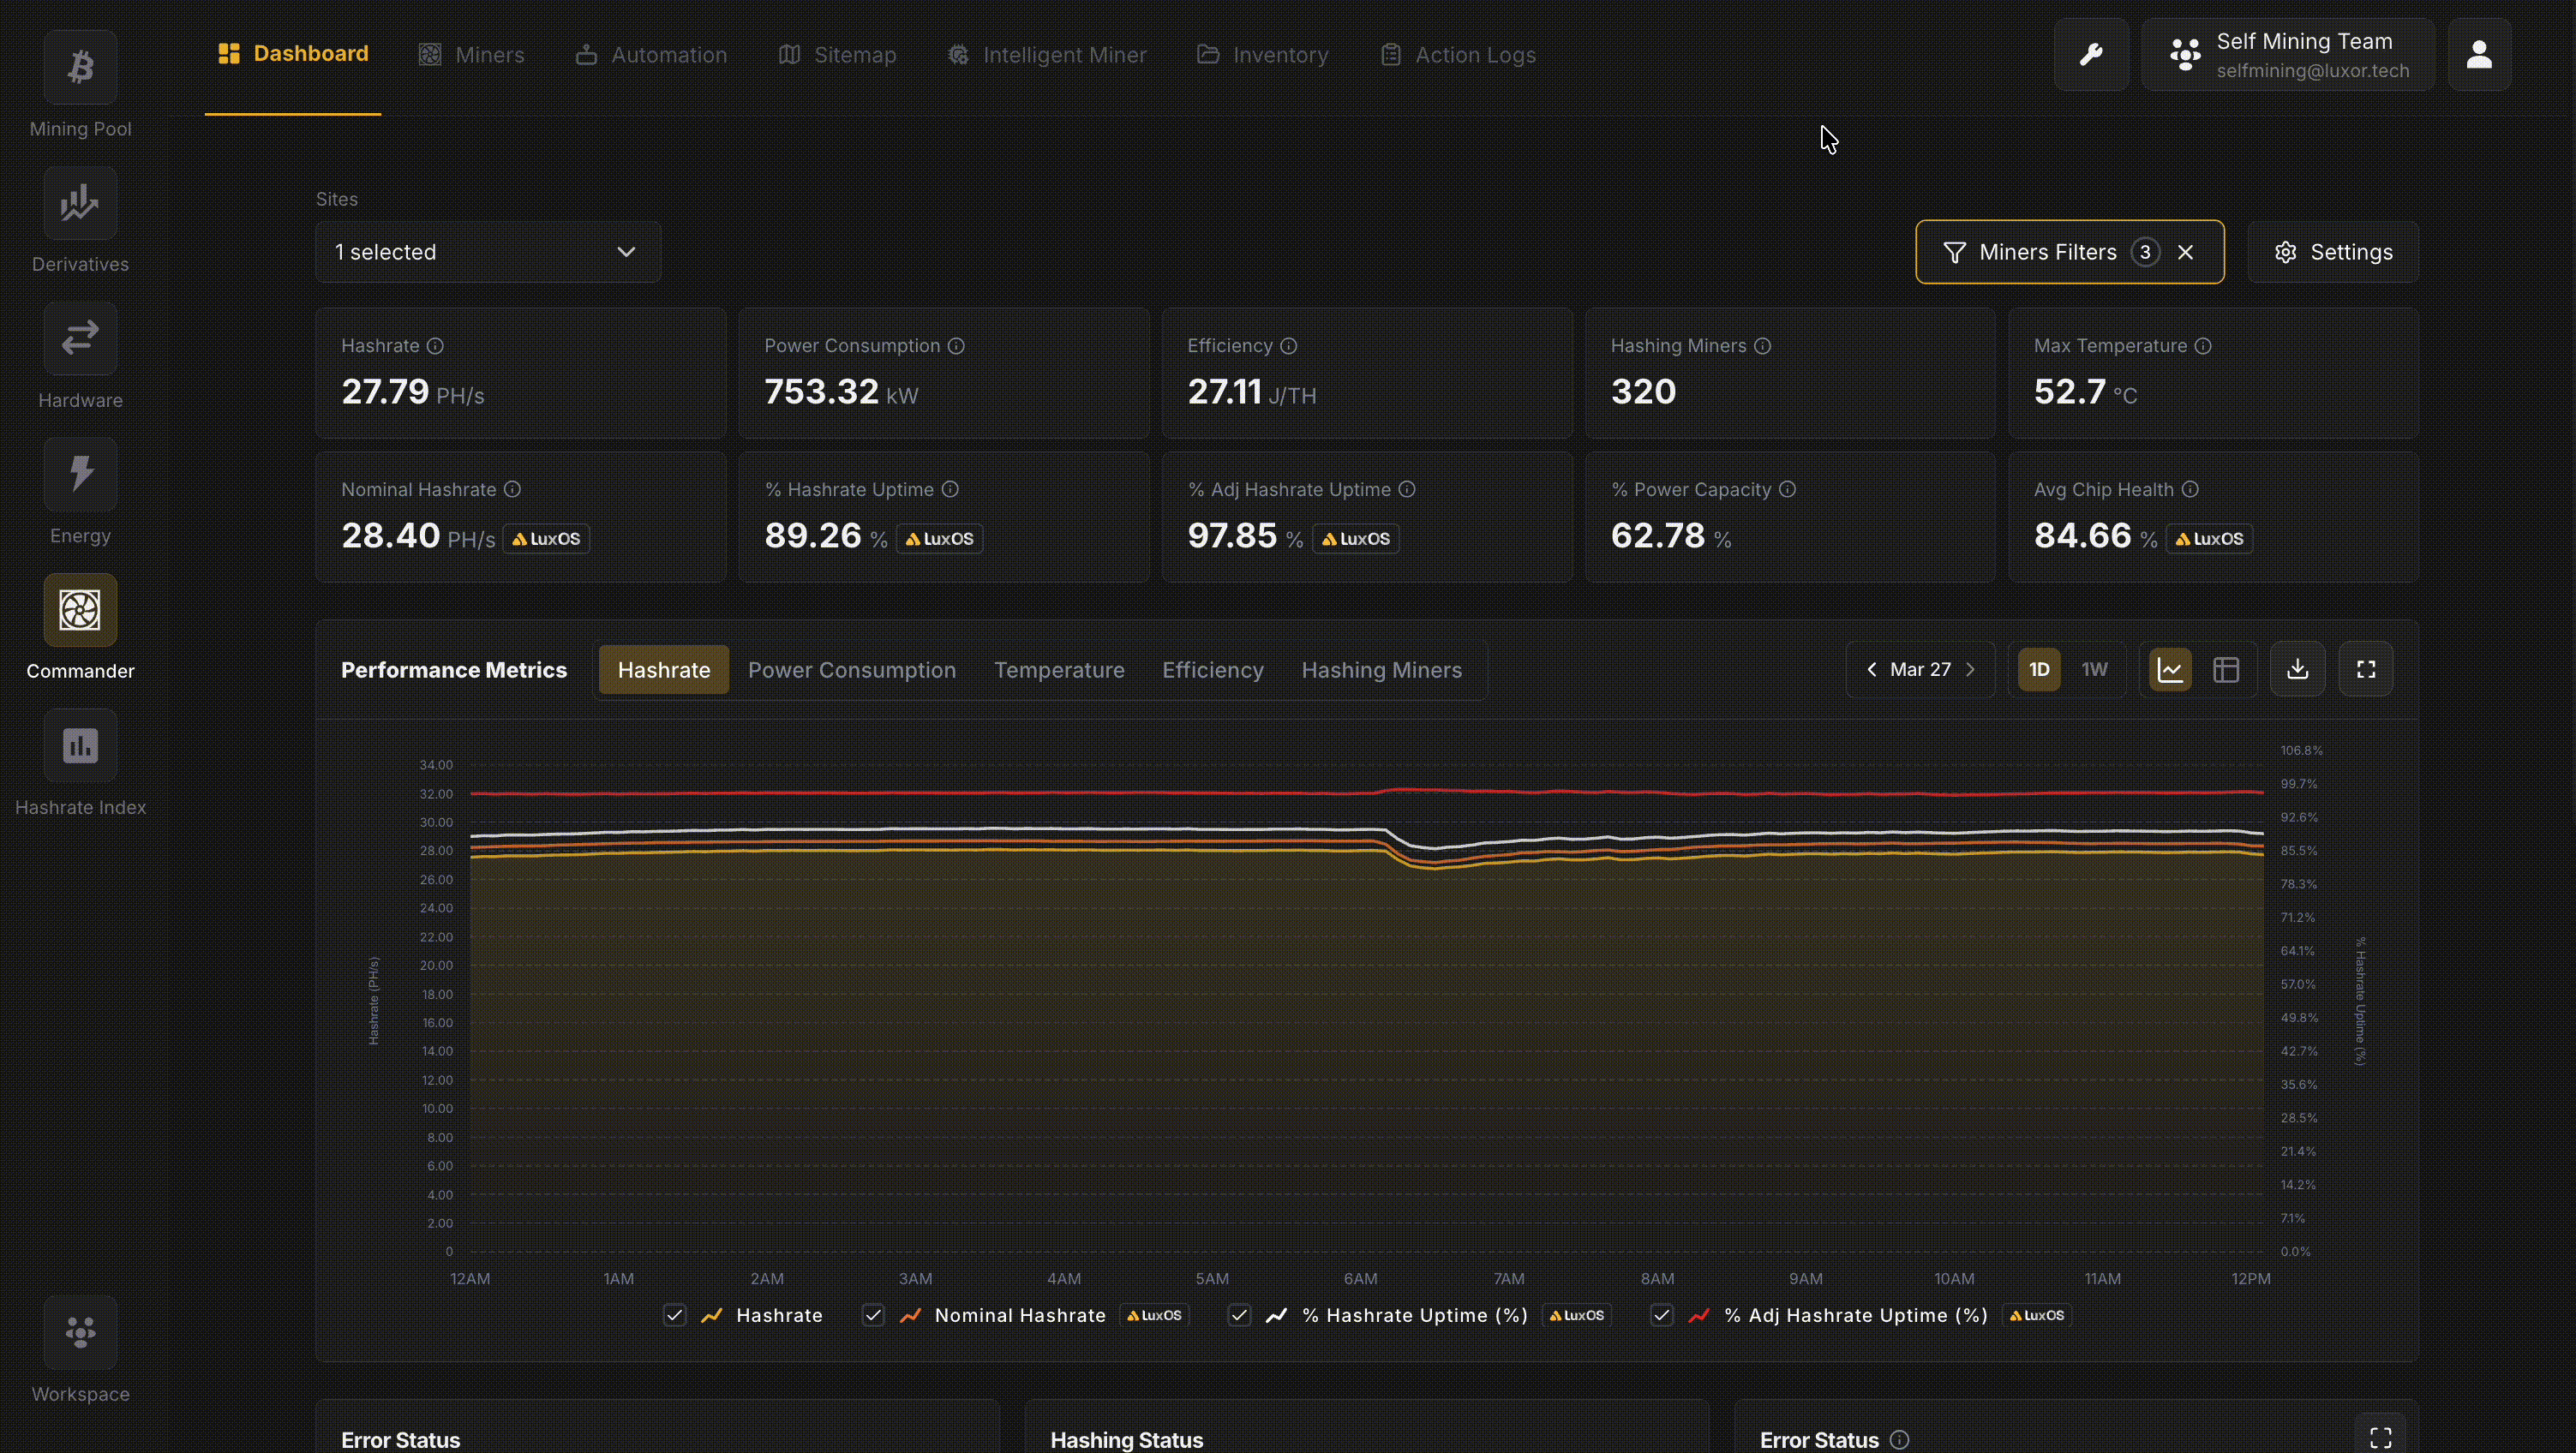Expand the Performance Metrics chart to fullscreen
Viewport: 2576px width, 1453px height.
pyautogui.click(x=2366, y=668)
